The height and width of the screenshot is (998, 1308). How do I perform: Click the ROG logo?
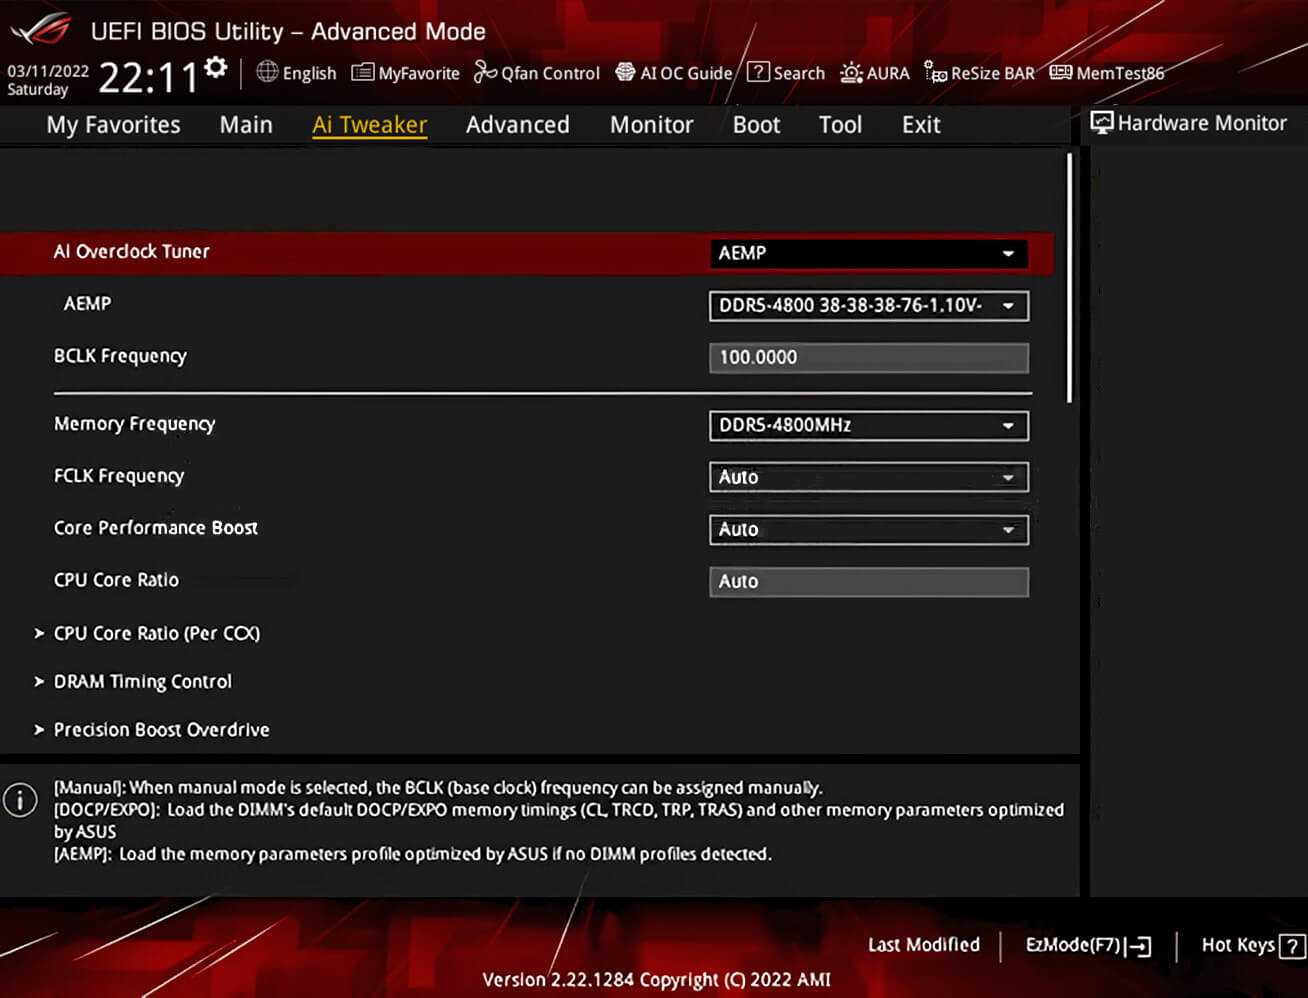click(40, 28)
